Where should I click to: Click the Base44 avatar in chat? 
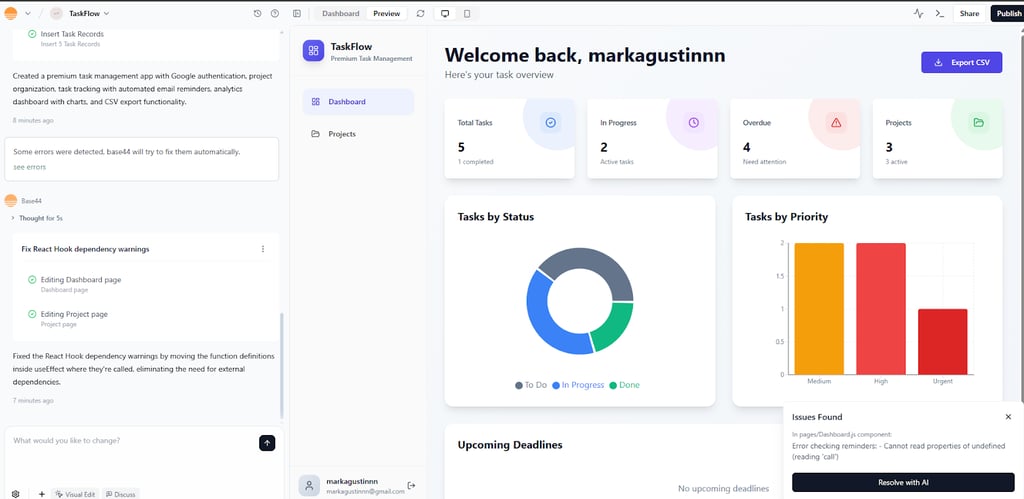(10, 201)
